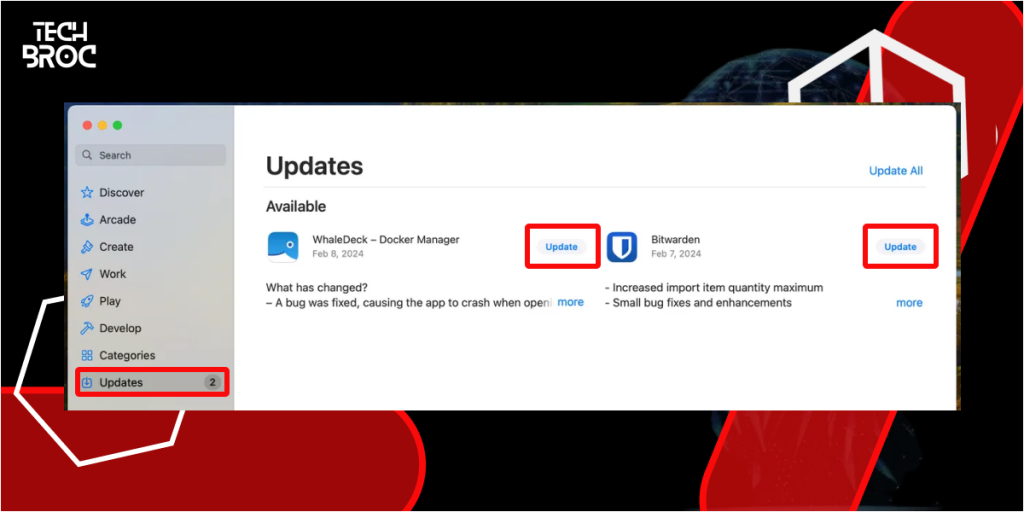Screen dimensions: 1024x512
Task: Click the Create paintbrush icon
Action: pos(87,247)
